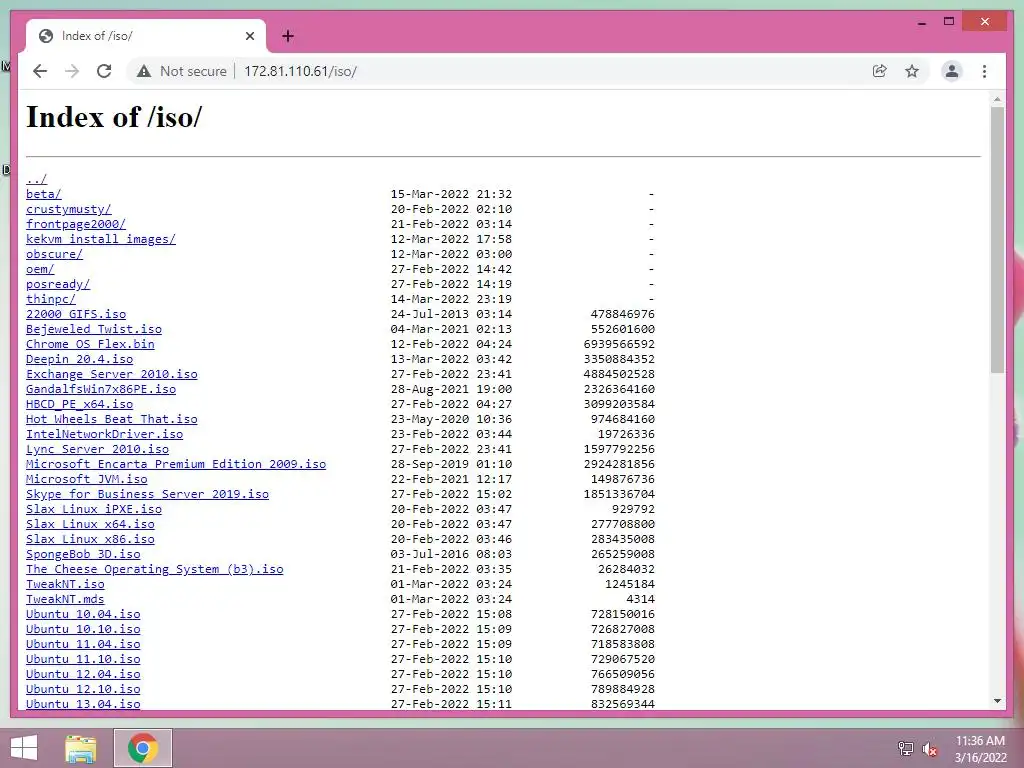The height and width of the screenshot is (768, 1024).
Task: Download 22000_GIFS.iso
Action: click(x=76, y=314)
